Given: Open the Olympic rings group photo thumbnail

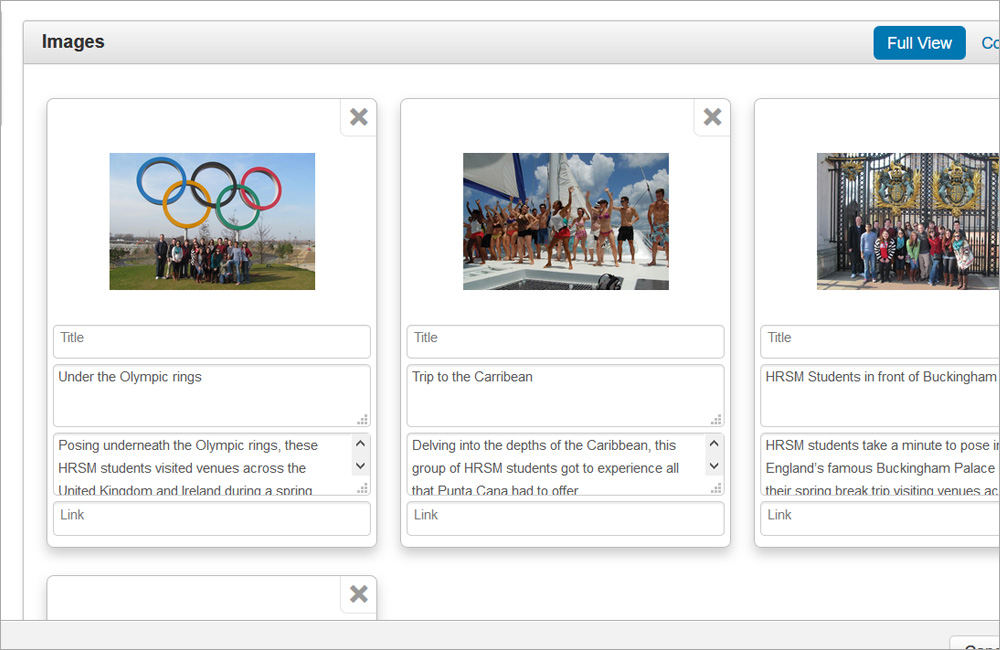Looking at the screenshot, I should (x=212, y=221).
